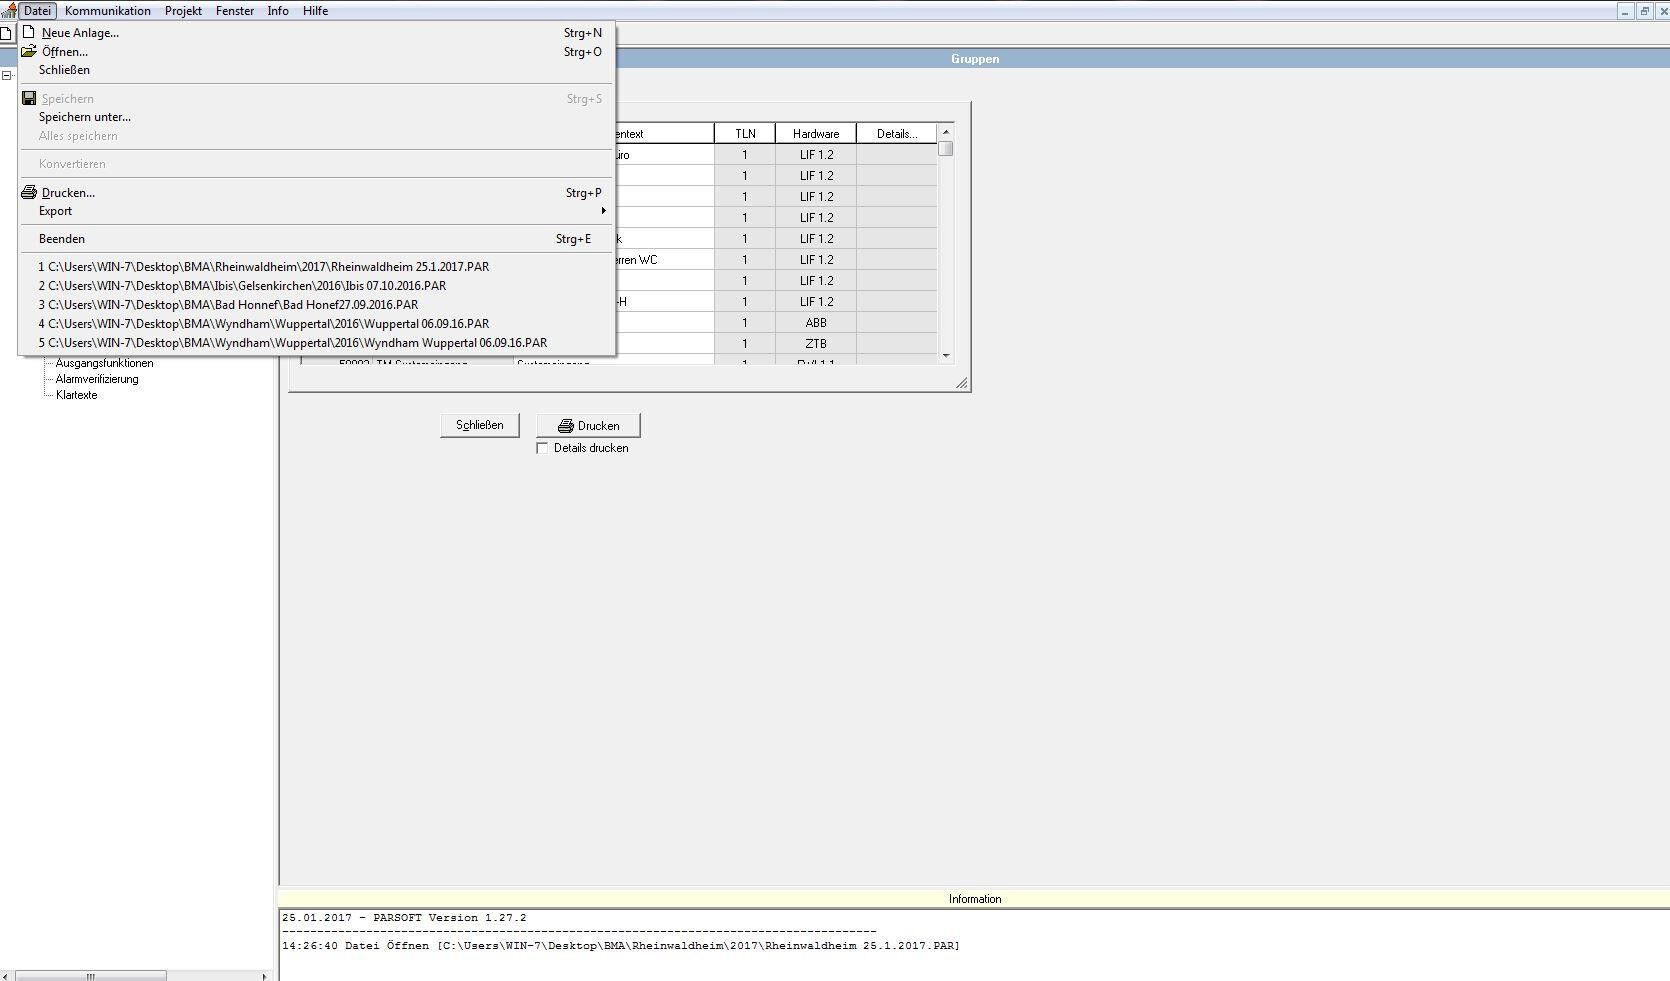
Task: Click the PARSOFT application icon in the title corner
Action: (9, 11)
